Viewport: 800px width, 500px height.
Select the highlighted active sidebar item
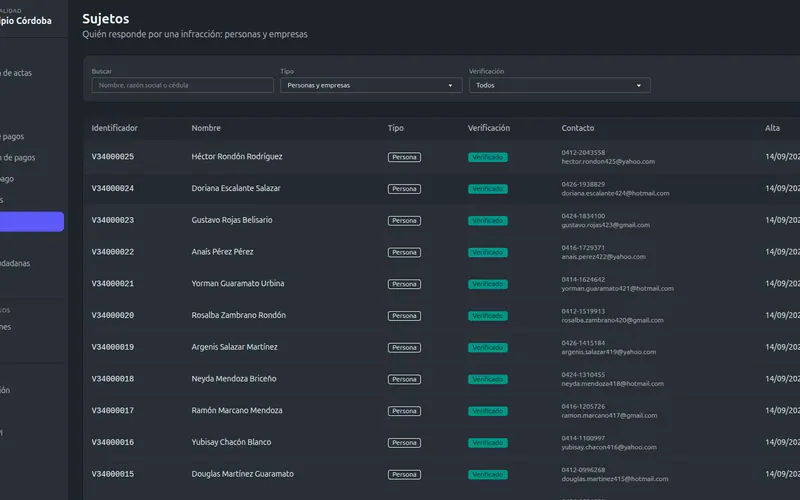pos(32,221)
